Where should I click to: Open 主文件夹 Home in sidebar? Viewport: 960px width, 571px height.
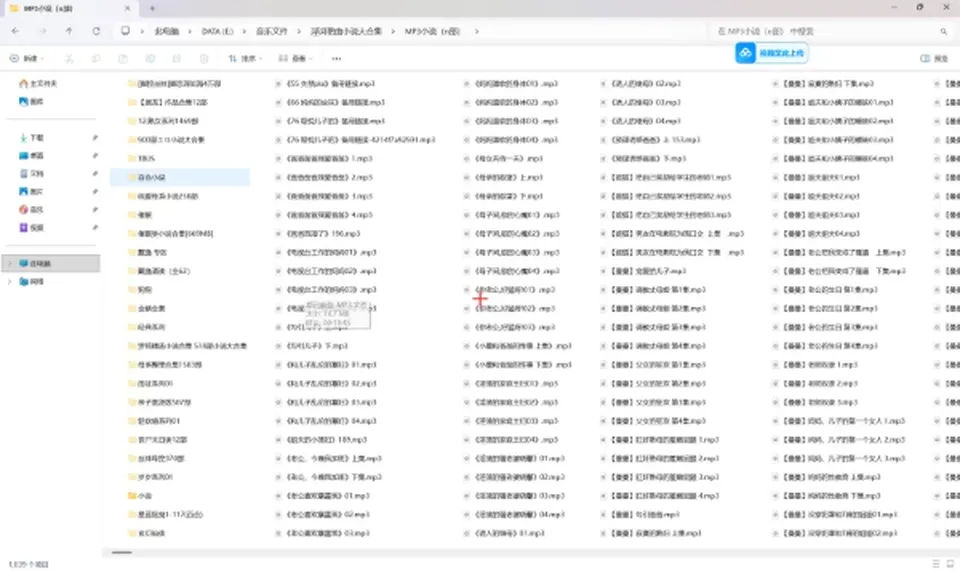(x=38, y=83)
